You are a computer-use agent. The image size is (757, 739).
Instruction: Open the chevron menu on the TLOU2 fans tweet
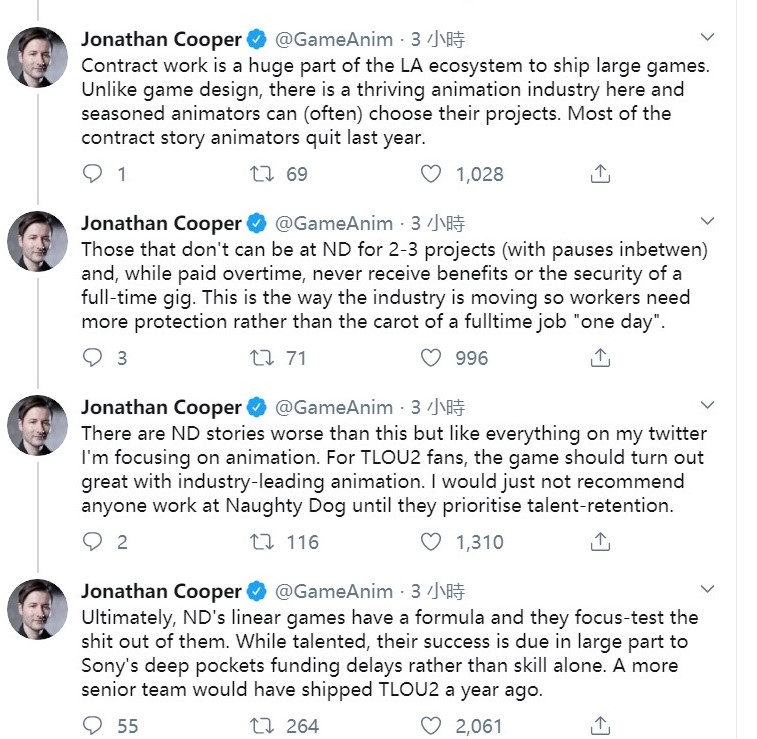point(707,405)
